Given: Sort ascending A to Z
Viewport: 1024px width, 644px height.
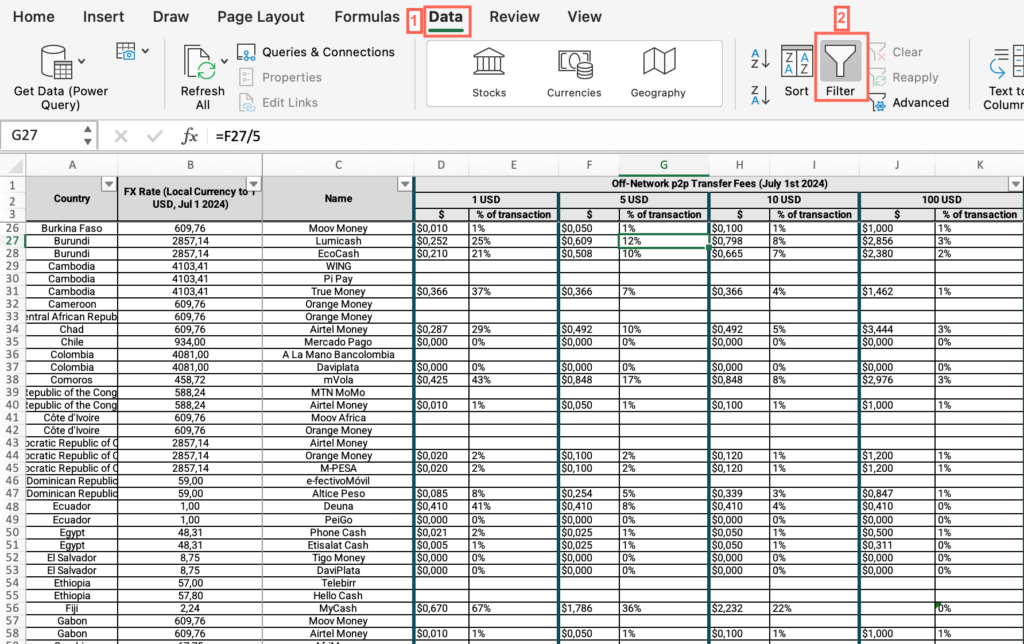Looking at the screenshot, I should pos(760,59).
